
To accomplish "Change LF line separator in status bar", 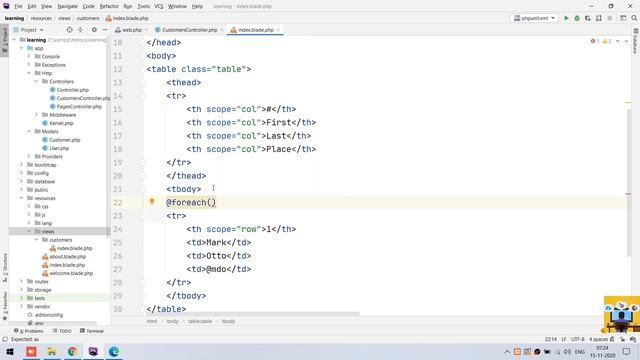I will (564, 339).
